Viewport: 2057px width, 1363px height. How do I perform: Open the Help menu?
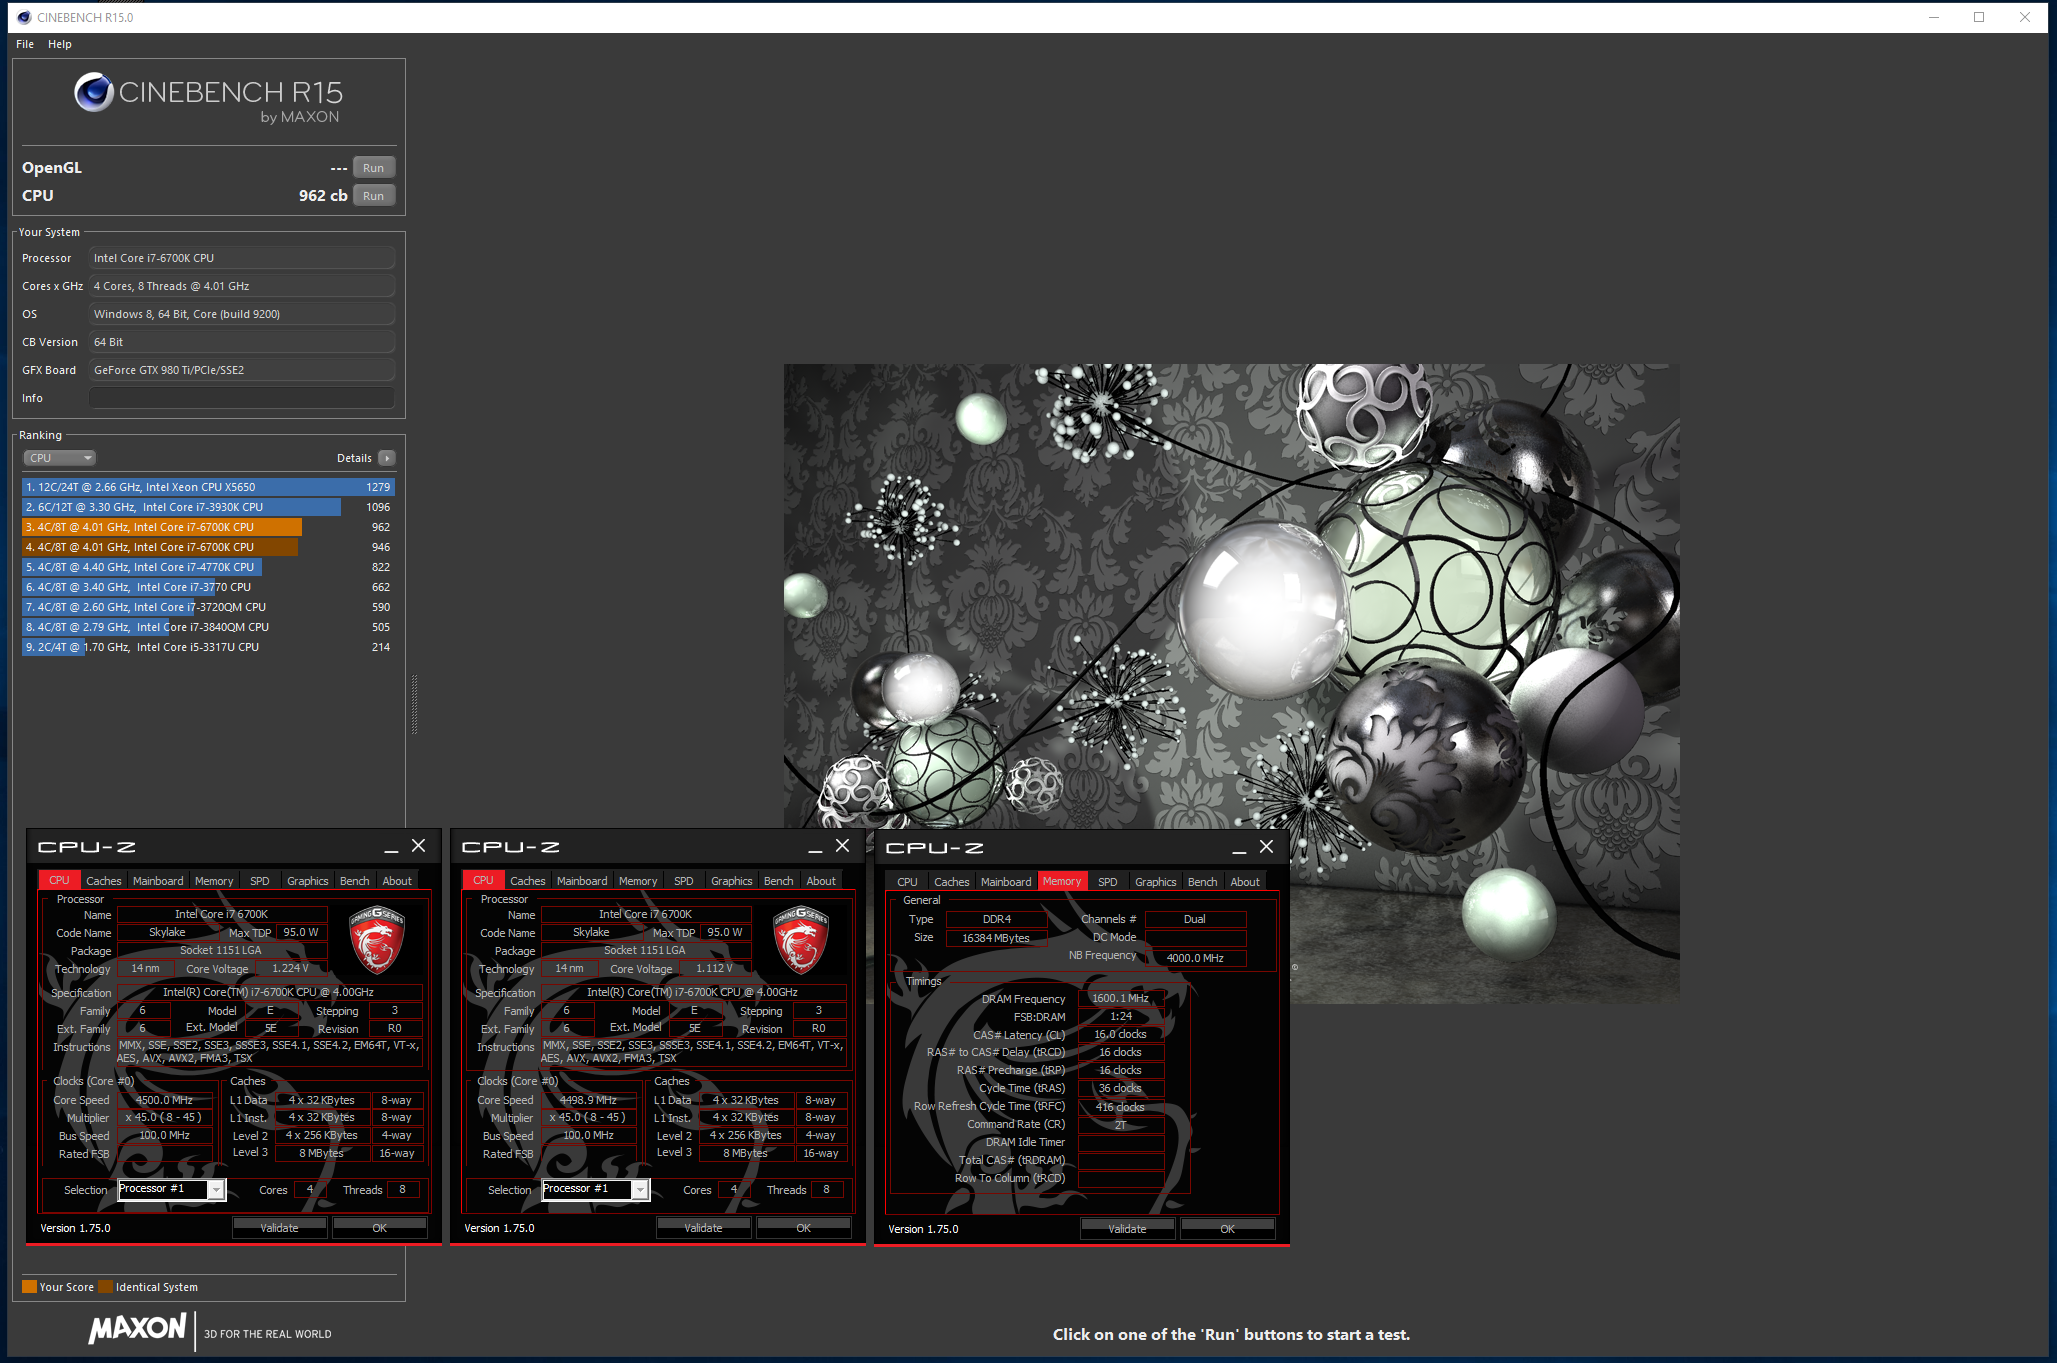[60, 44]
